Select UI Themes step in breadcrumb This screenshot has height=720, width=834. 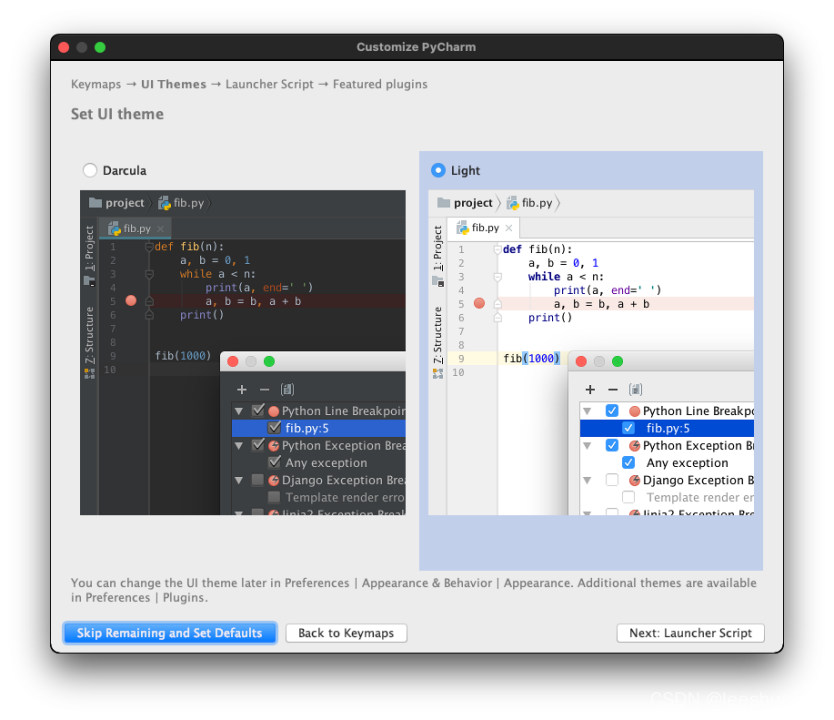173,84
